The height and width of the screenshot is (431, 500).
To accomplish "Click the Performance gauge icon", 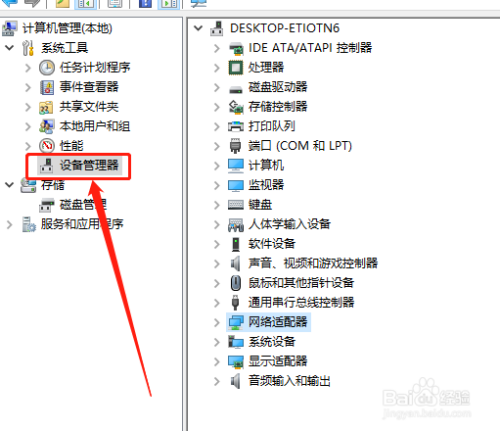I will coord(47,146).
